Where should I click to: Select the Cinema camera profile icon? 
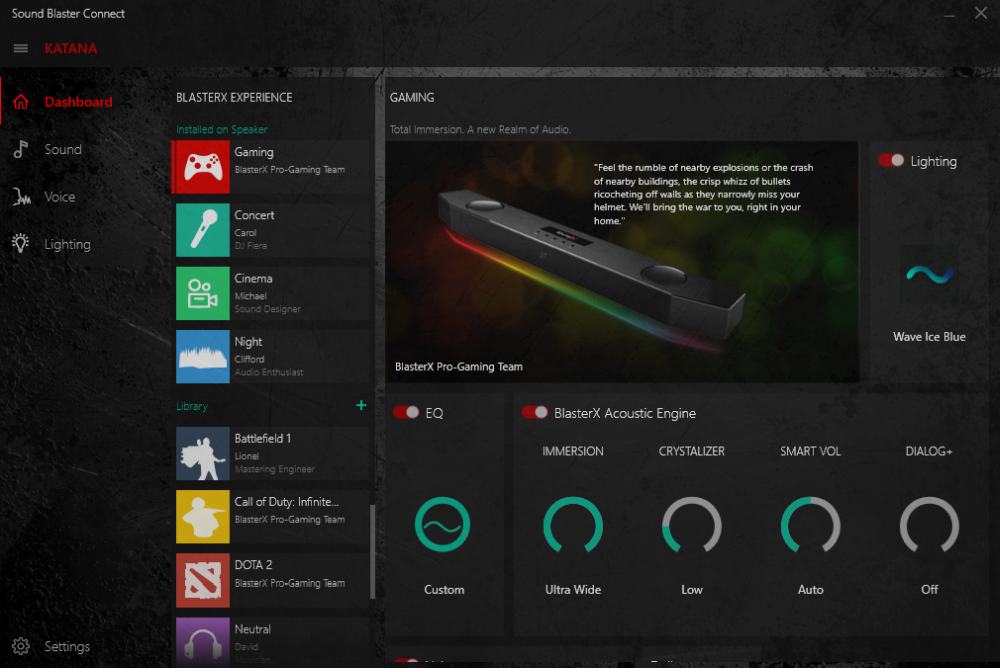[203, 293]
